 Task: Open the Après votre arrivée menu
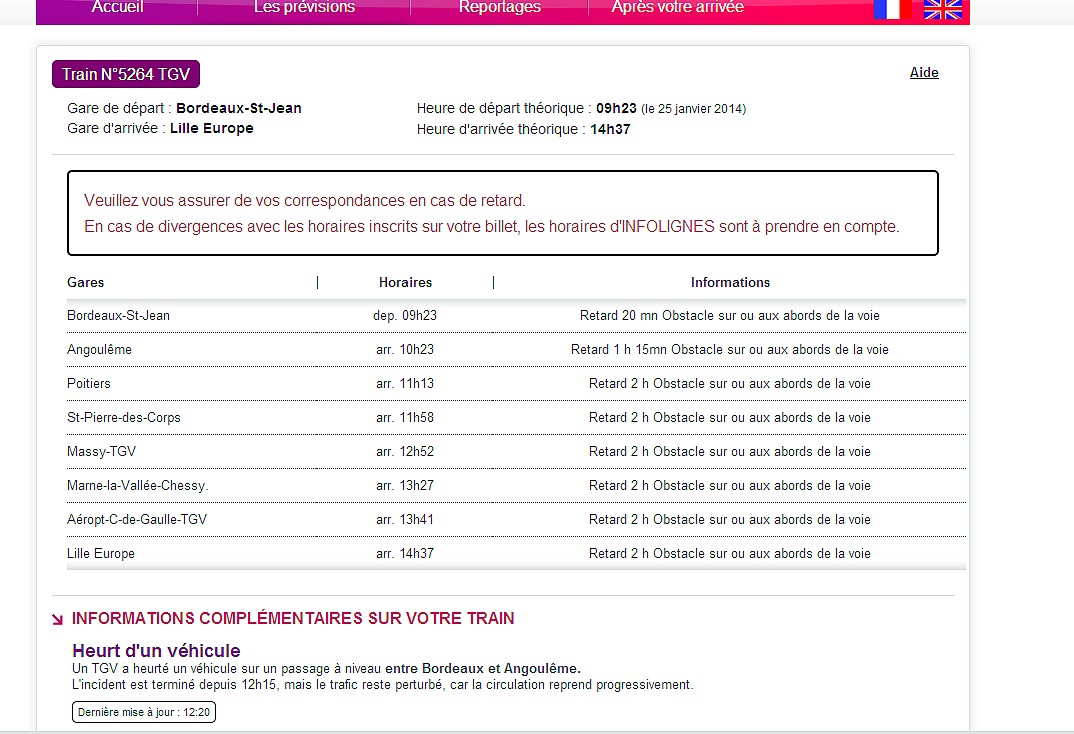(677, 8)
